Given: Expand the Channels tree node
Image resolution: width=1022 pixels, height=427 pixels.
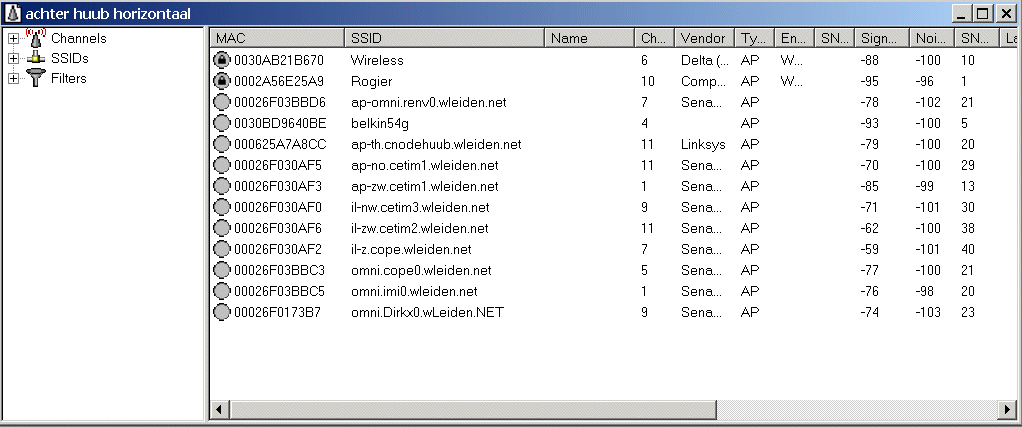Looking at the screenshot, I should (x=13, y=39).
